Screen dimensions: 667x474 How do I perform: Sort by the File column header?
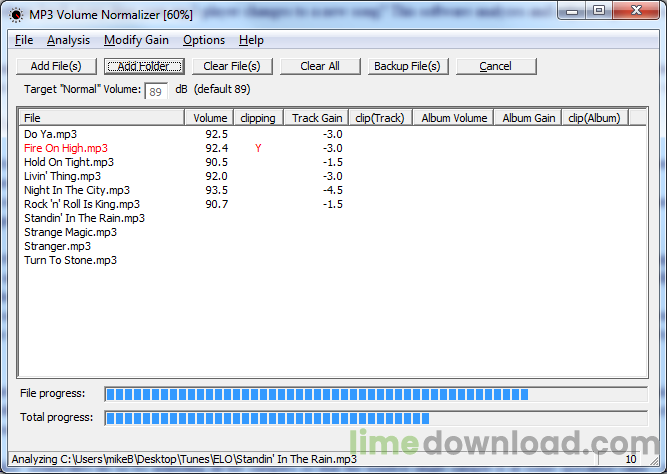click(x=101, y=118)
